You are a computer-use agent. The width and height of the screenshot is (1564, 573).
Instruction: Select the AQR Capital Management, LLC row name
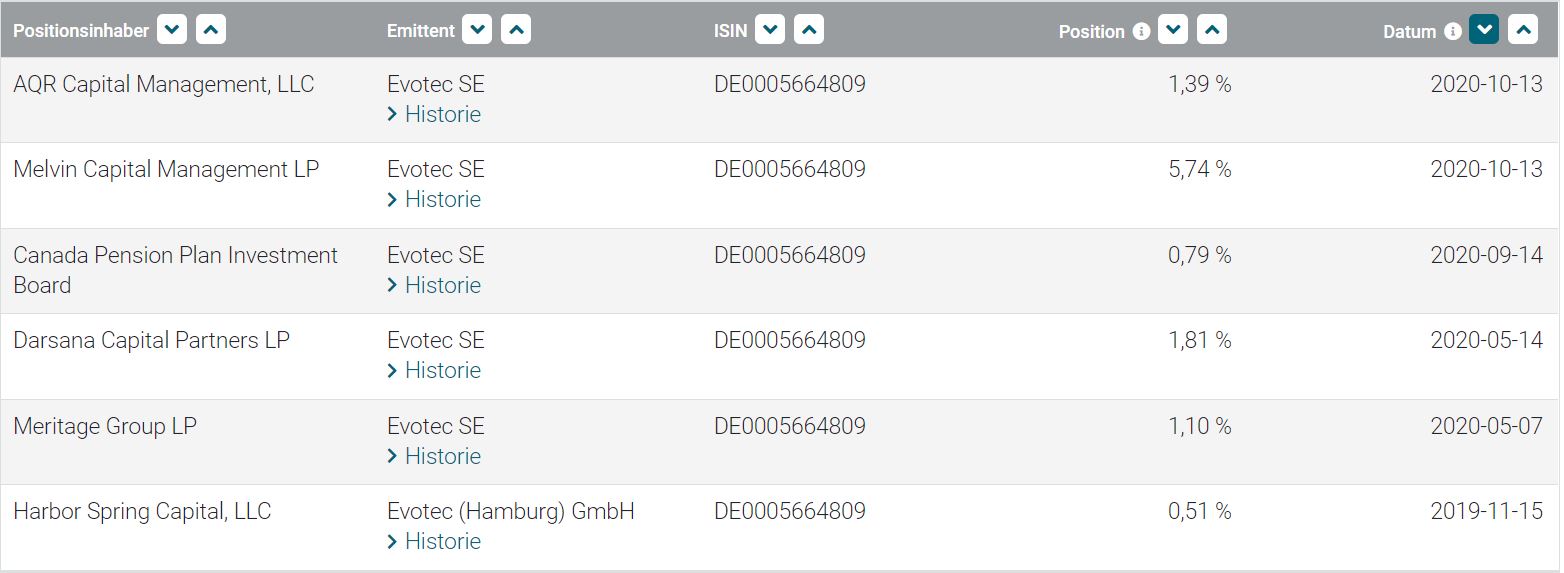163,84
